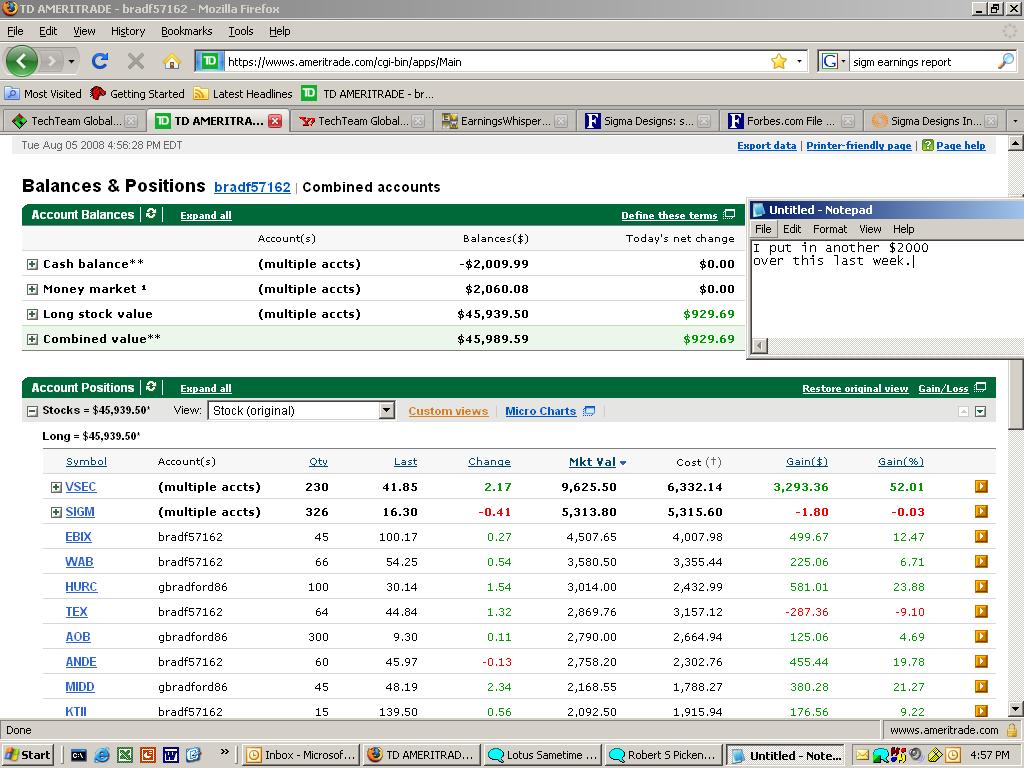
Task: Switch to the Forbes.com File tab
Action: [x=780, y=121]
